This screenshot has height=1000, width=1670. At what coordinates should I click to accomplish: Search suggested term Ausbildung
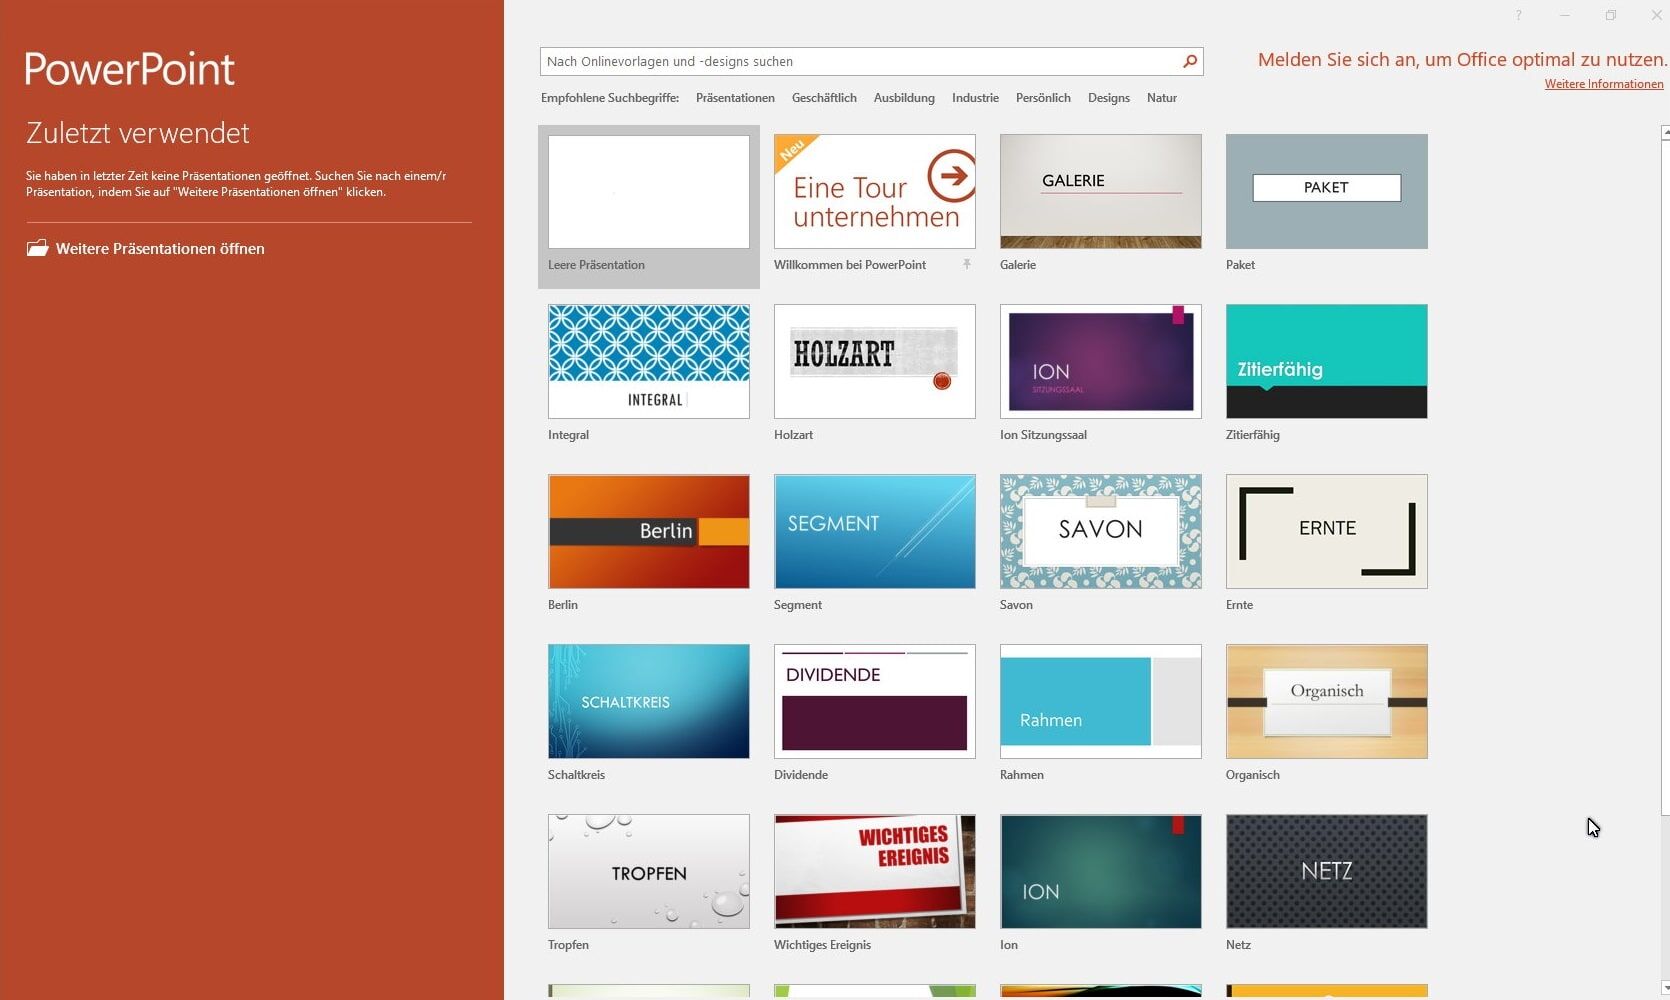click(904, 98)
